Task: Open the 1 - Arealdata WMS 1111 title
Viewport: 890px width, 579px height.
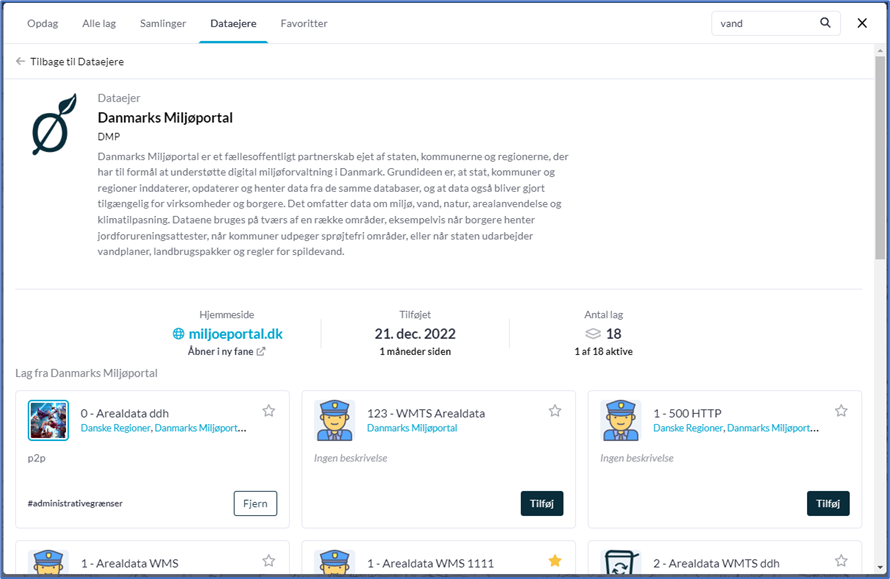Action: coord(430,563)
